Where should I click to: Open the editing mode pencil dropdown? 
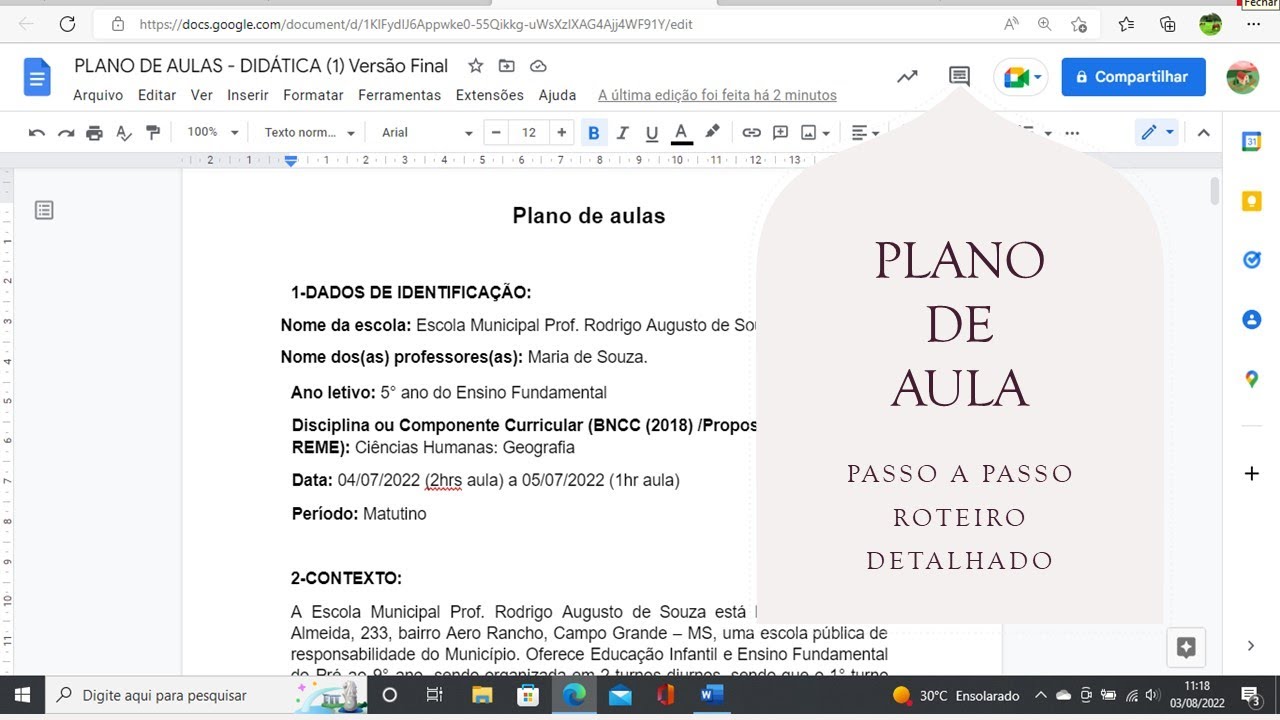click(x=1157, y=132)
